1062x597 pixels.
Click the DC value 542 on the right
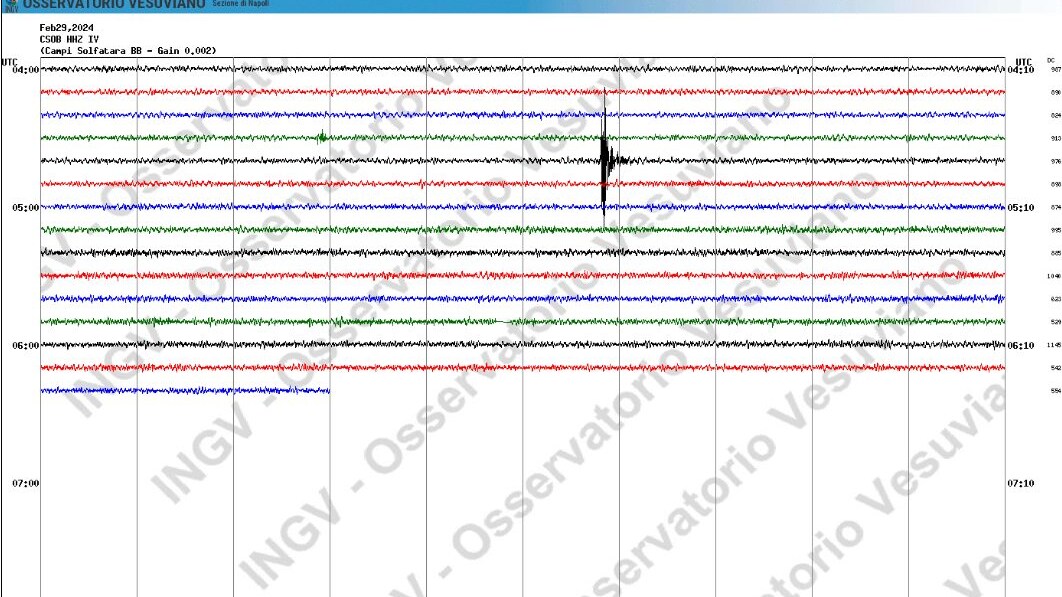pos(1055,368)
